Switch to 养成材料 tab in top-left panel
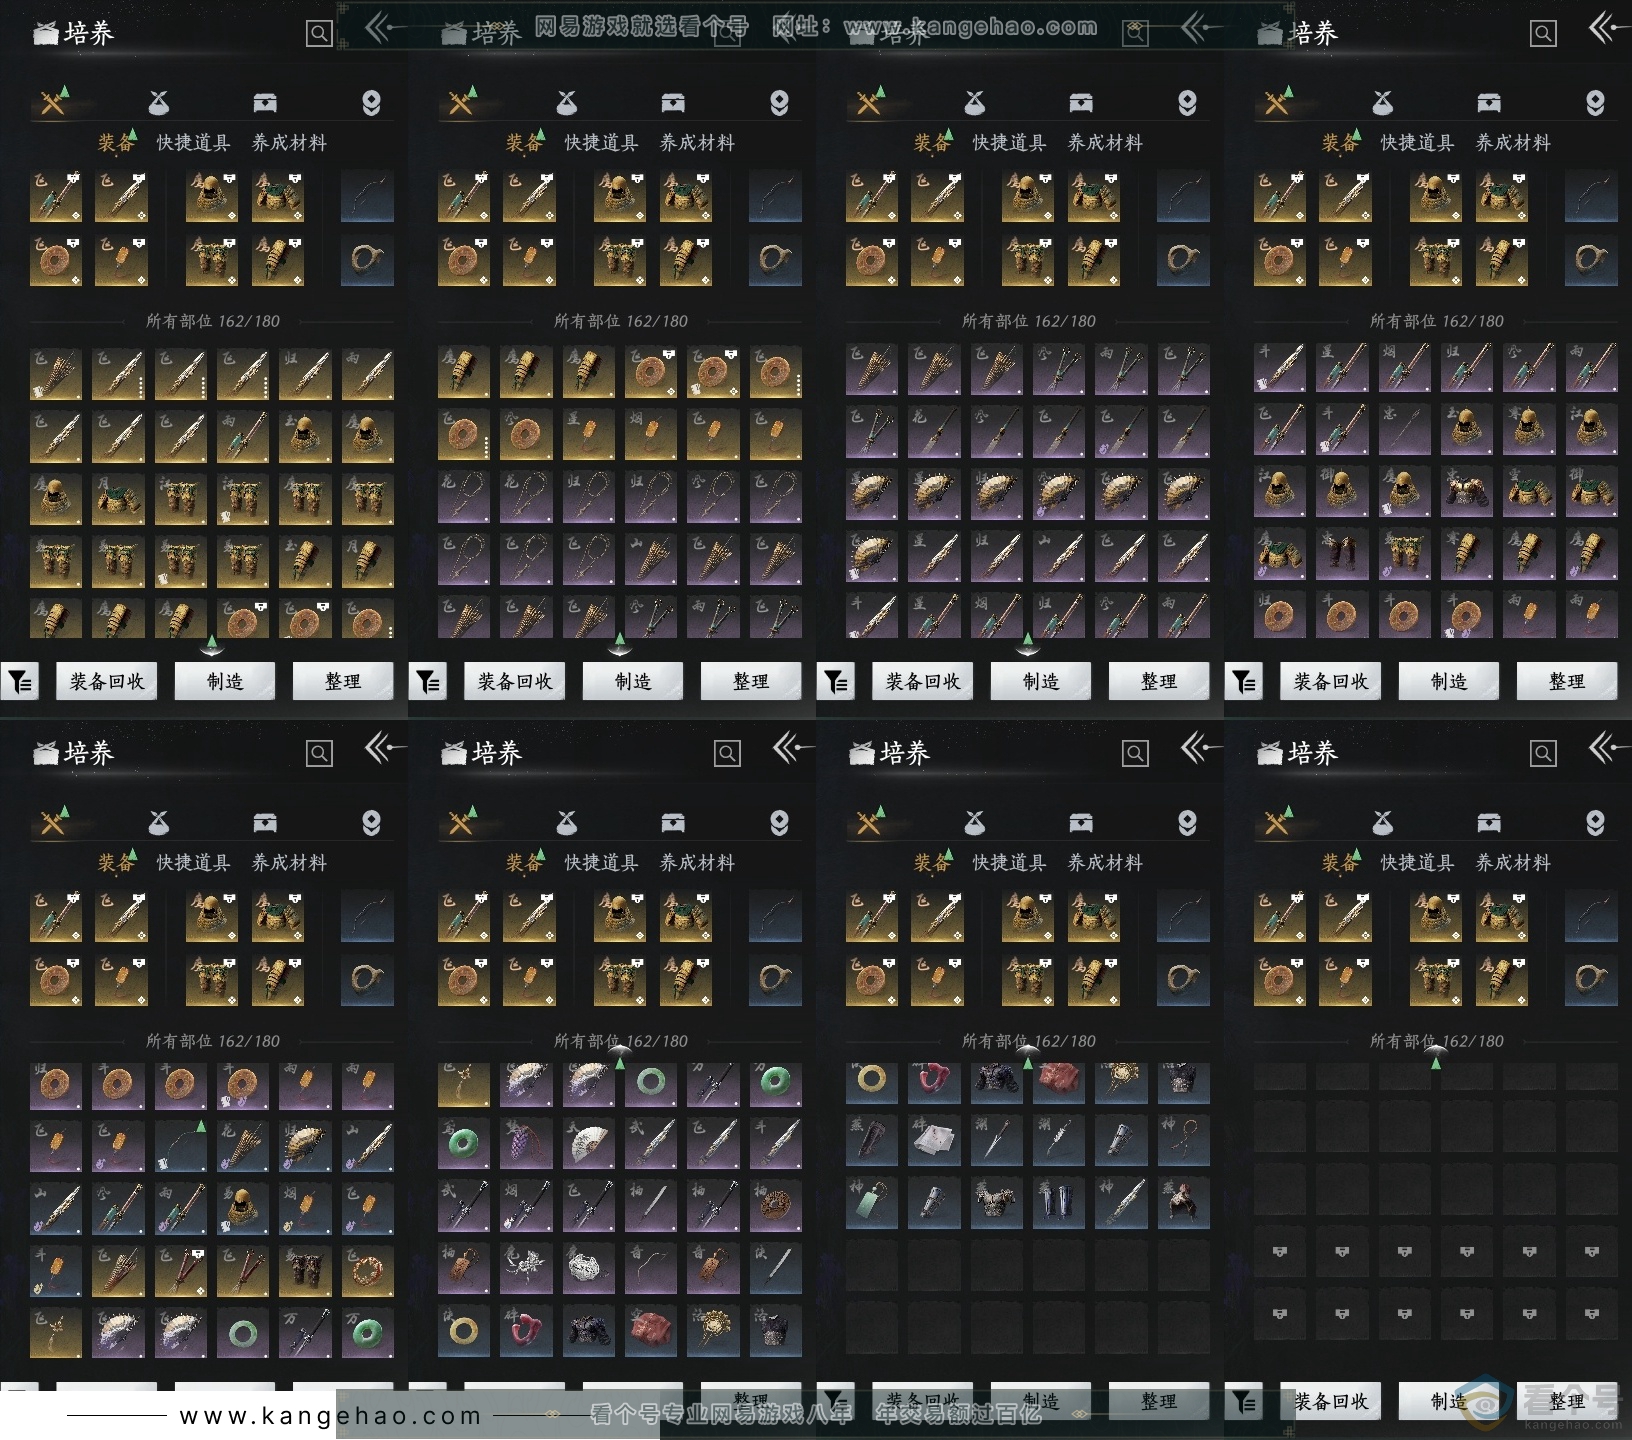 pyautogui.click(x=289, y=143)
